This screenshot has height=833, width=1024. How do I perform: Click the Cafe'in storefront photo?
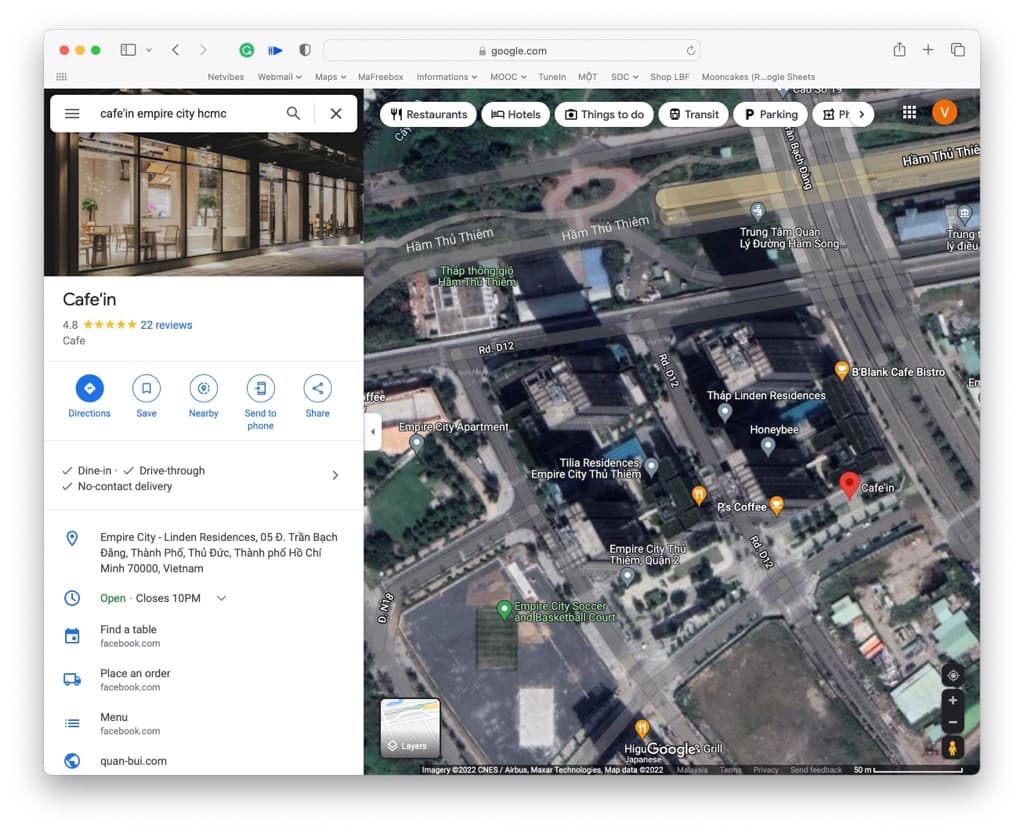click(x=204, y=204)
